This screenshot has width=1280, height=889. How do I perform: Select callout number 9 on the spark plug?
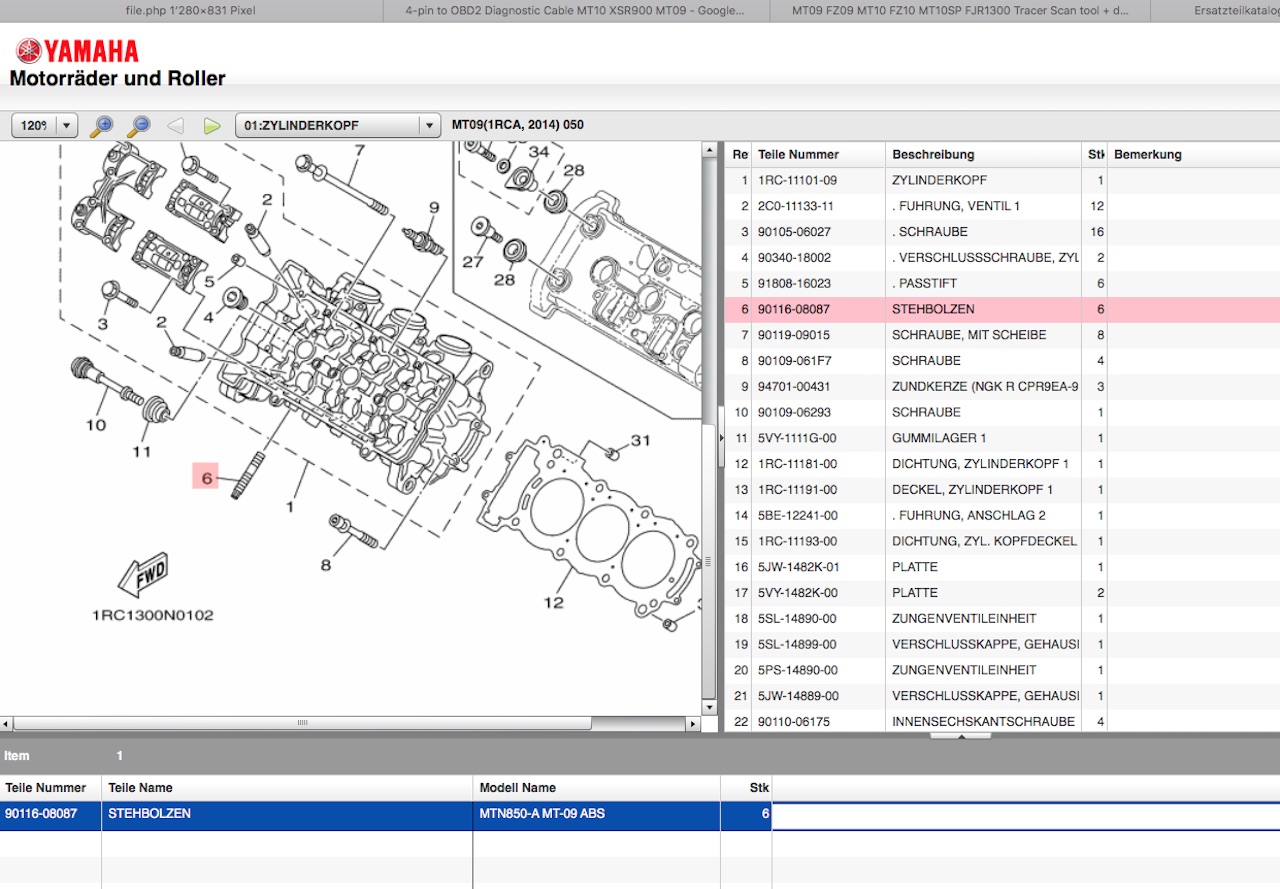[434, 207]
